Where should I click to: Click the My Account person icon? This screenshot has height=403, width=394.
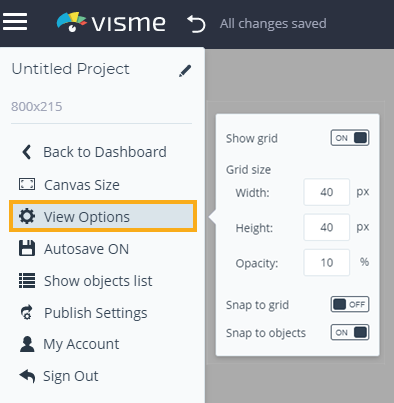(x=27, y=344)
